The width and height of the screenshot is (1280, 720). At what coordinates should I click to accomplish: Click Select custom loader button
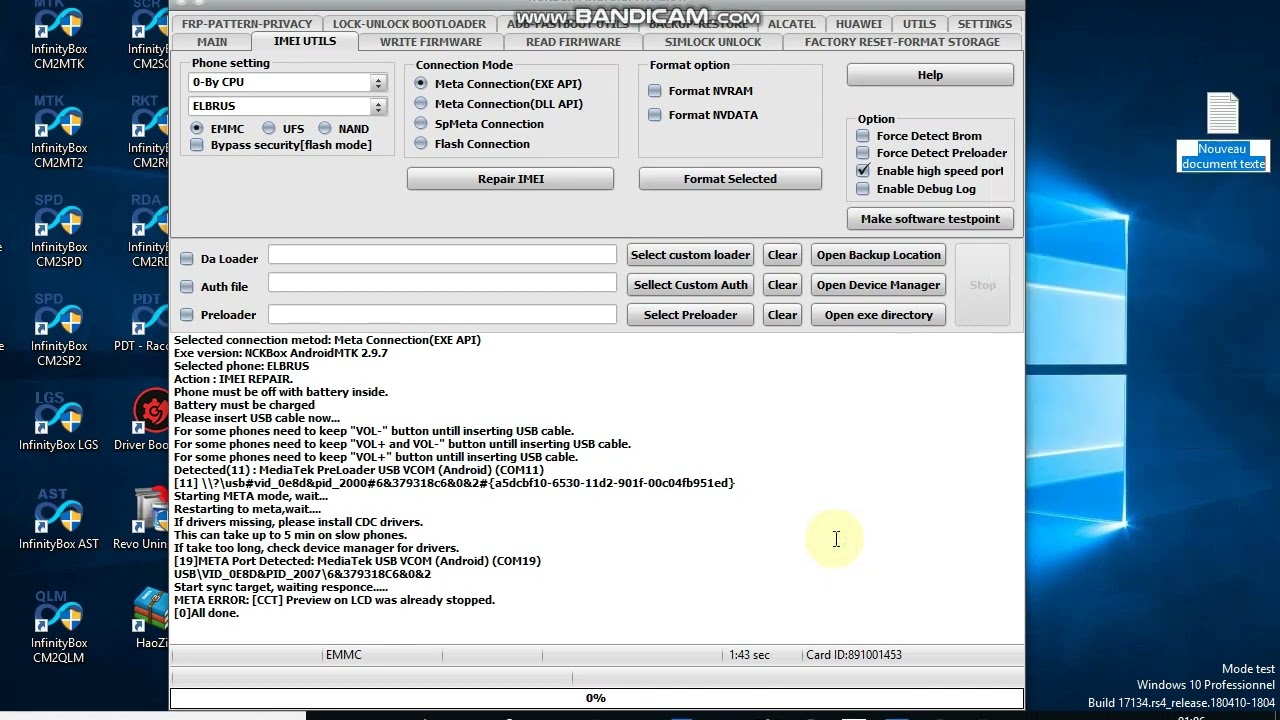coord(690,255)
